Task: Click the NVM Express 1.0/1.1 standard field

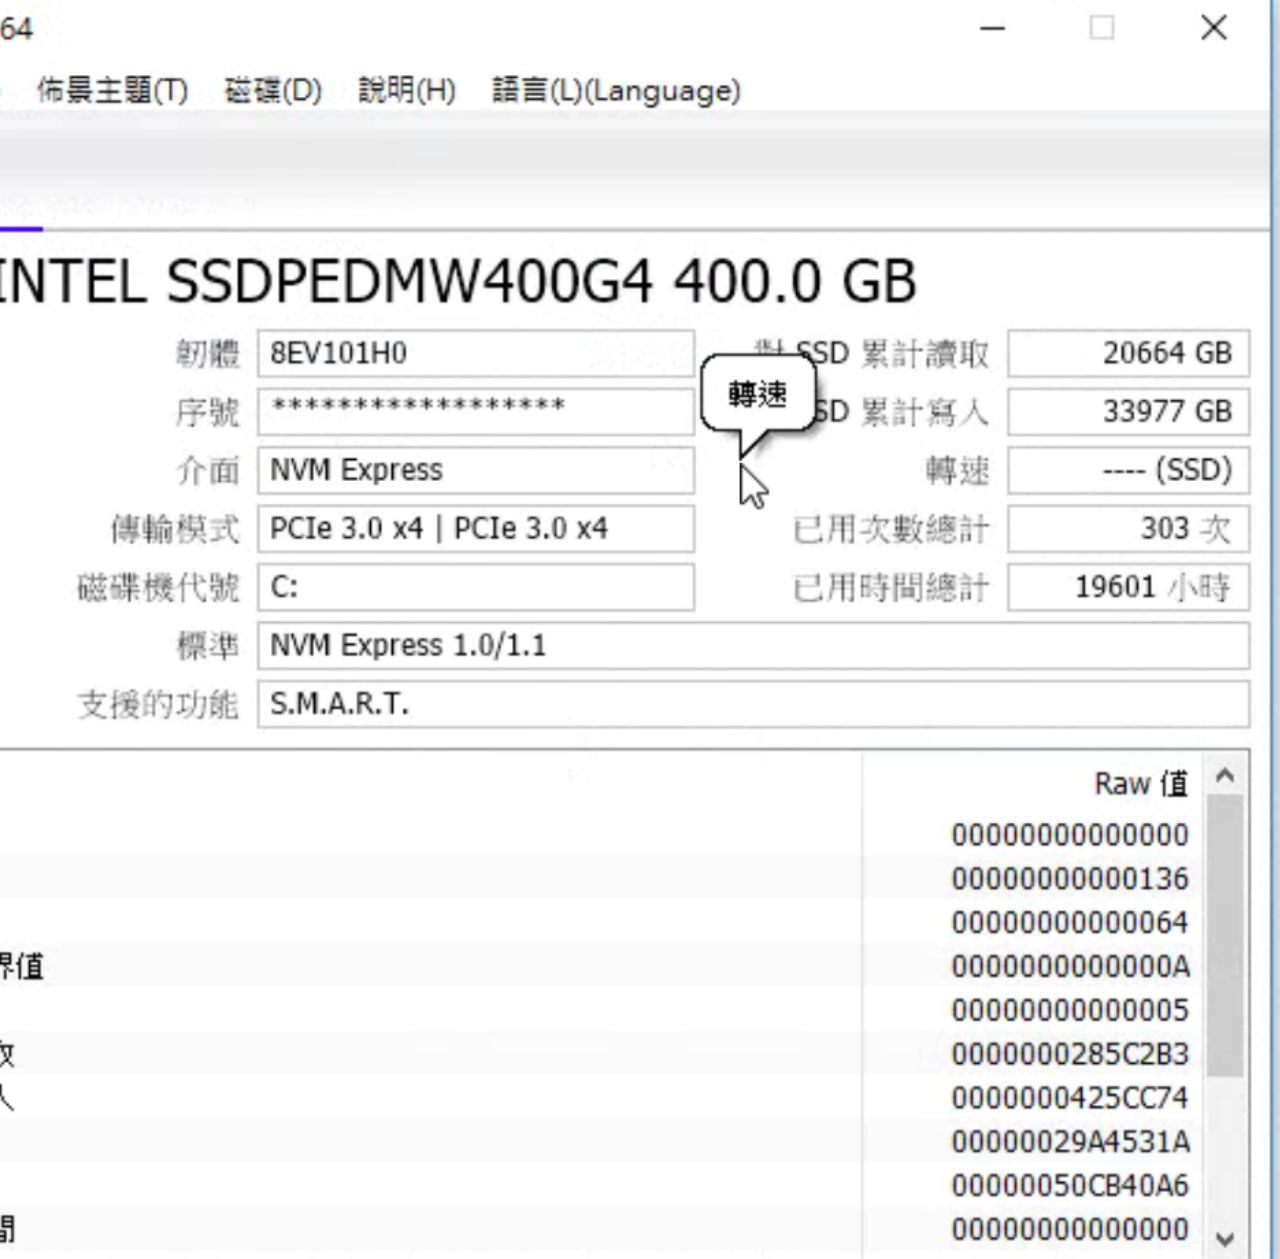Action: (x=753, y=646)
